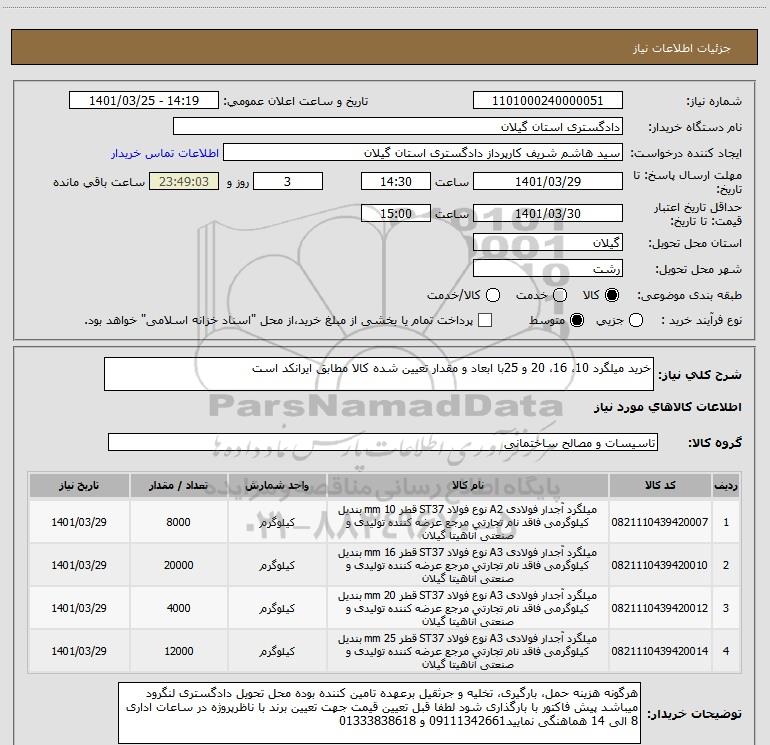
Task: Click the delivery city field رشت
Action: 548,268
